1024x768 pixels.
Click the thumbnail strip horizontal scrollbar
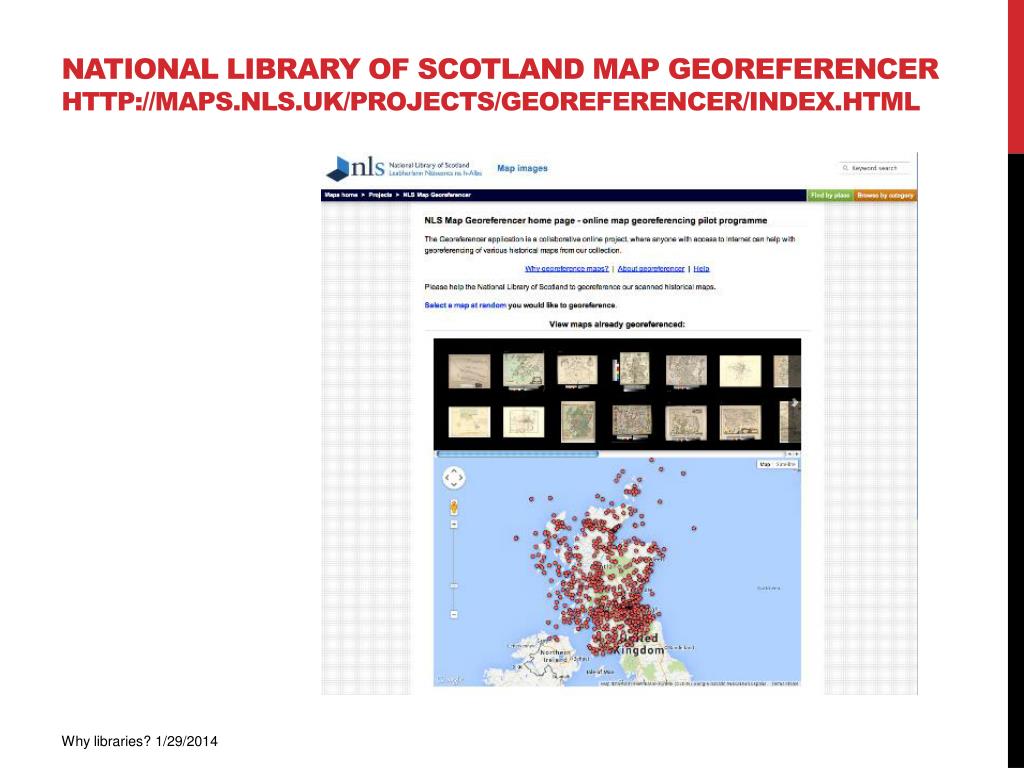coord(517,454)
